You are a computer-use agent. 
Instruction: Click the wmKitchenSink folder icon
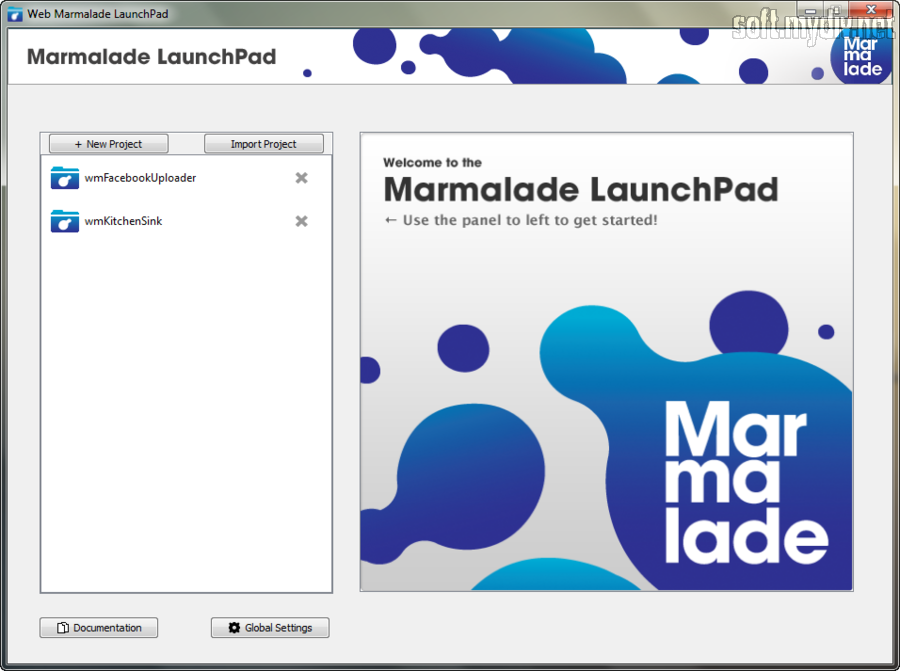click(65, 220)
